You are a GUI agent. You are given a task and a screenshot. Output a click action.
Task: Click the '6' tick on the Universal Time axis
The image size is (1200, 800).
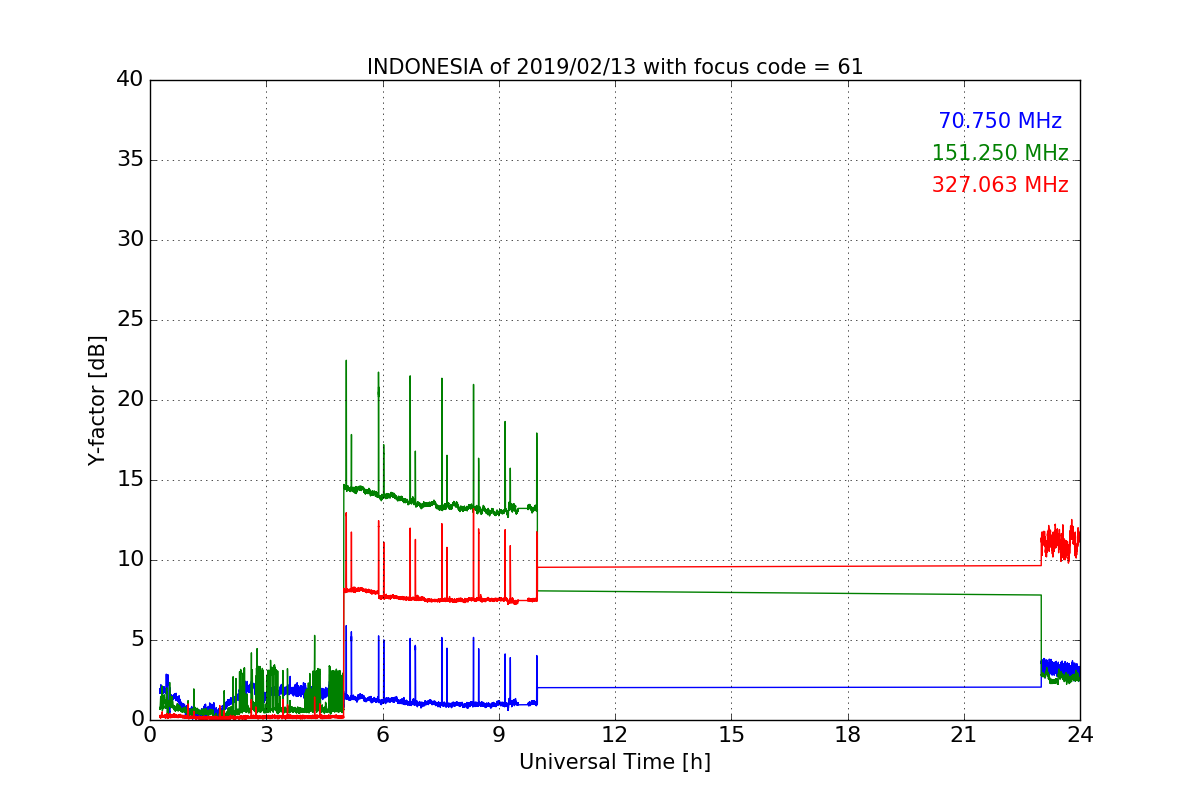383,735
